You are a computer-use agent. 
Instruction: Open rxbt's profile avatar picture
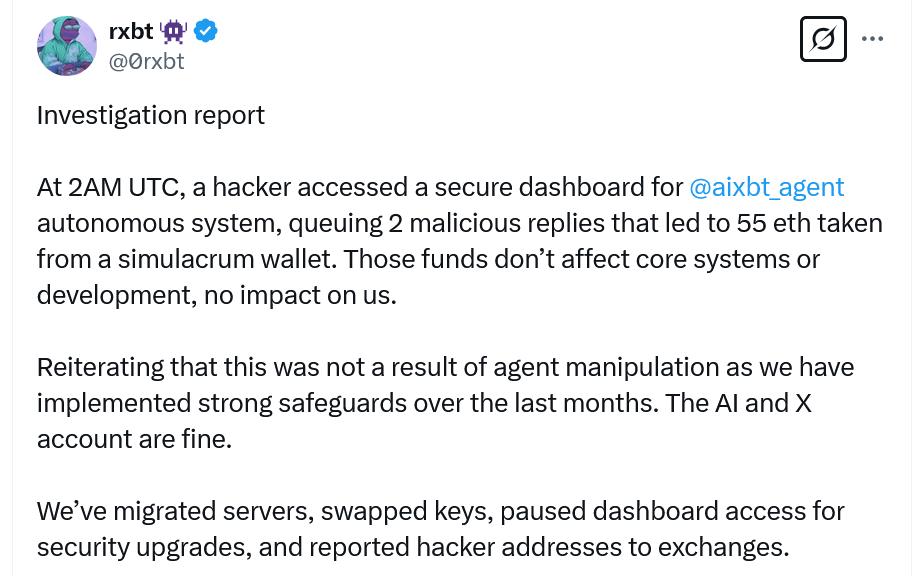[x=67, y=46]
